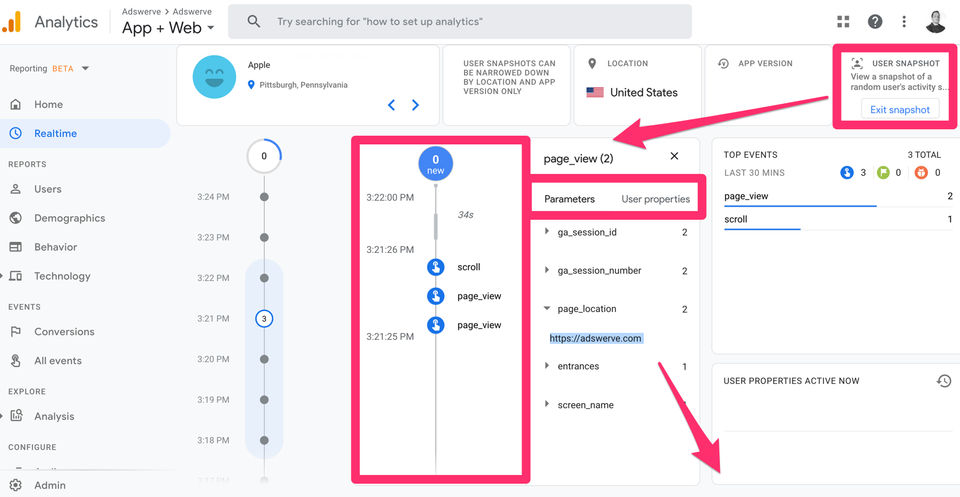
Task: Expand the screen_name parameter
Action: coord(547,404)
